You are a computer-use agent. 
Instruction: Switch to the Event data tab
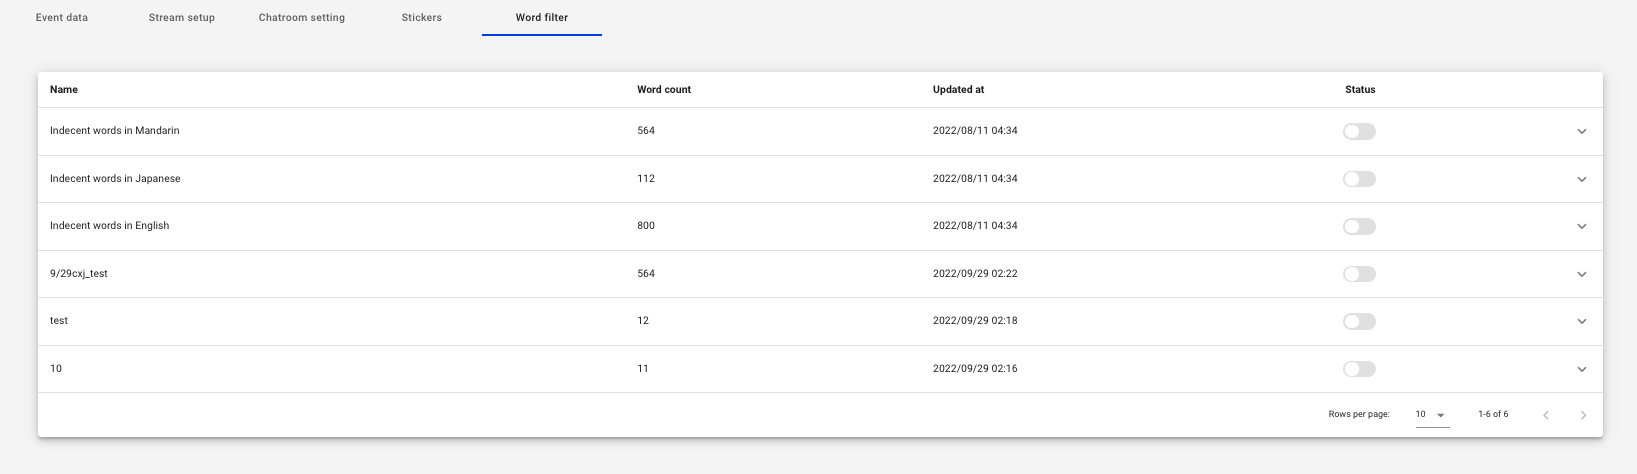[x=62, y=18]
